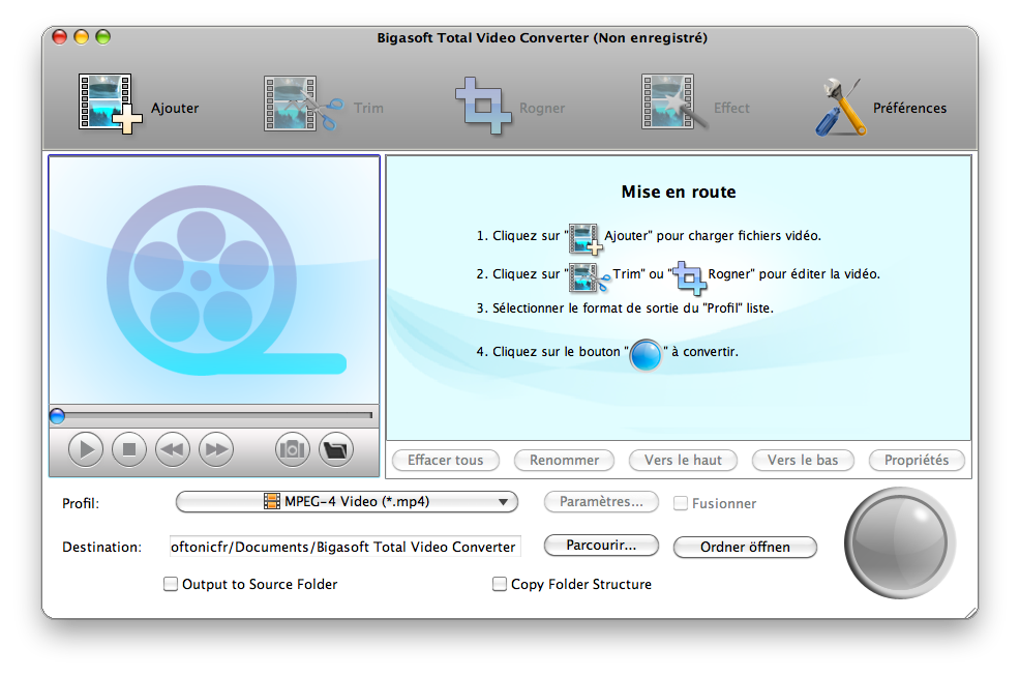
Task: Click the Destination: label
Action: (x=101, y=547)
